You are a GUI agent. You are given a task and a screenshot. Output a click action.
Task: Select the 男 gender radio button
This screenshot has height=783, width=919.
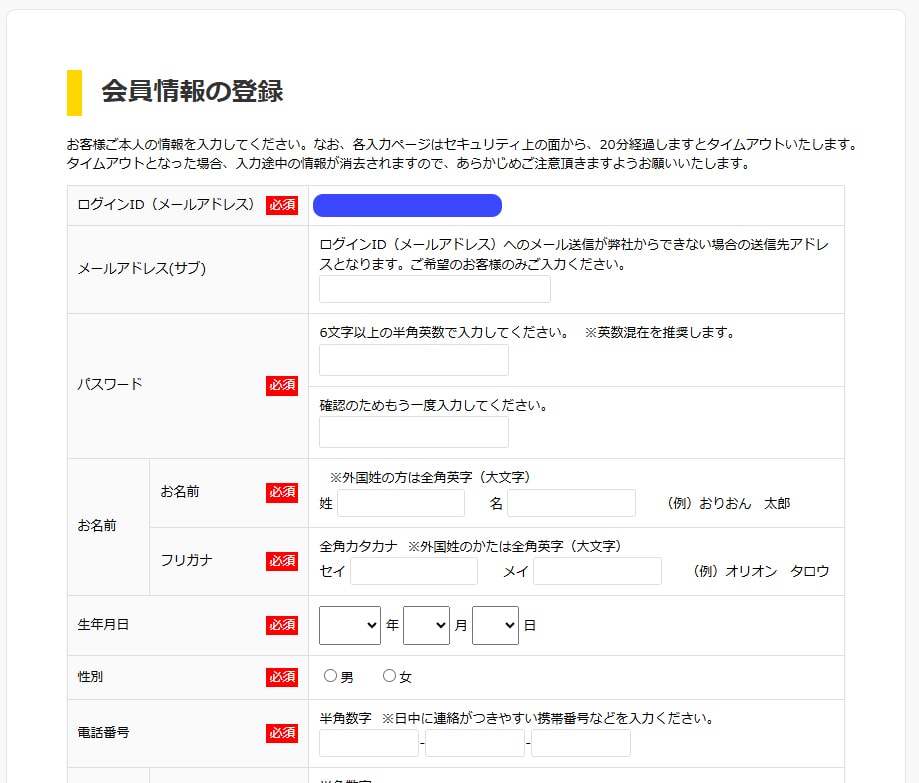[331, 676]
